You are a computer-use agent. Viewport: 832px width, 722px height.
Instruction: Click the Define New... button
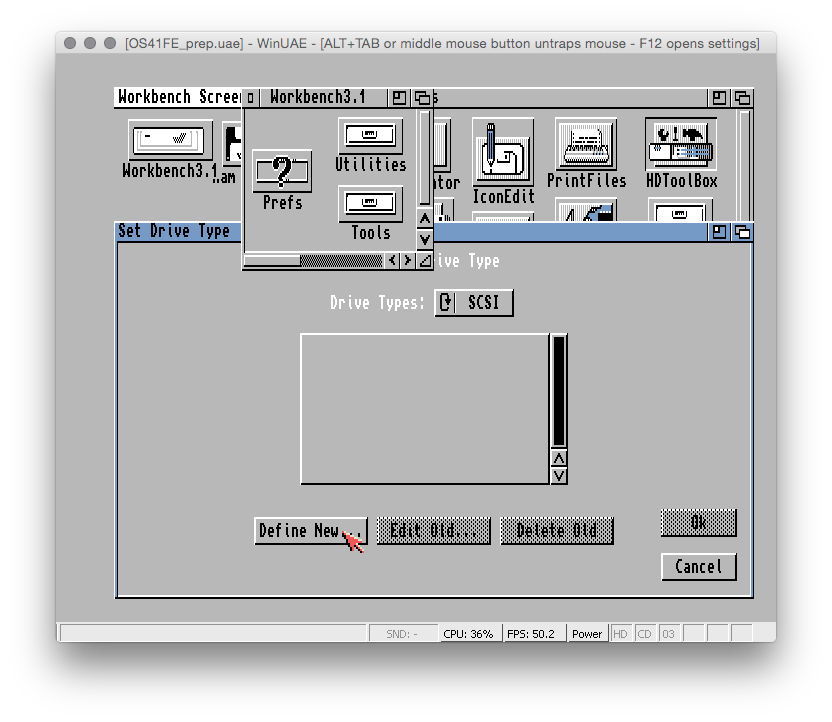[x=310, y=530]
